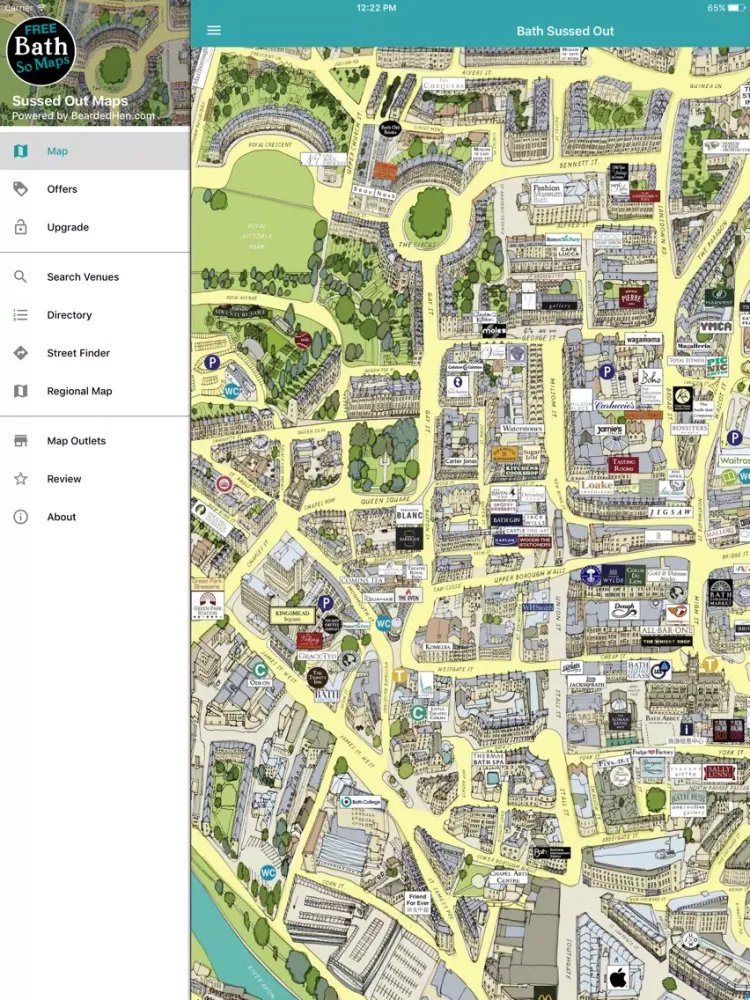Tap the parking marker beside Boho
Viewport: 750px width, 1000px height.
pos(607,371)
